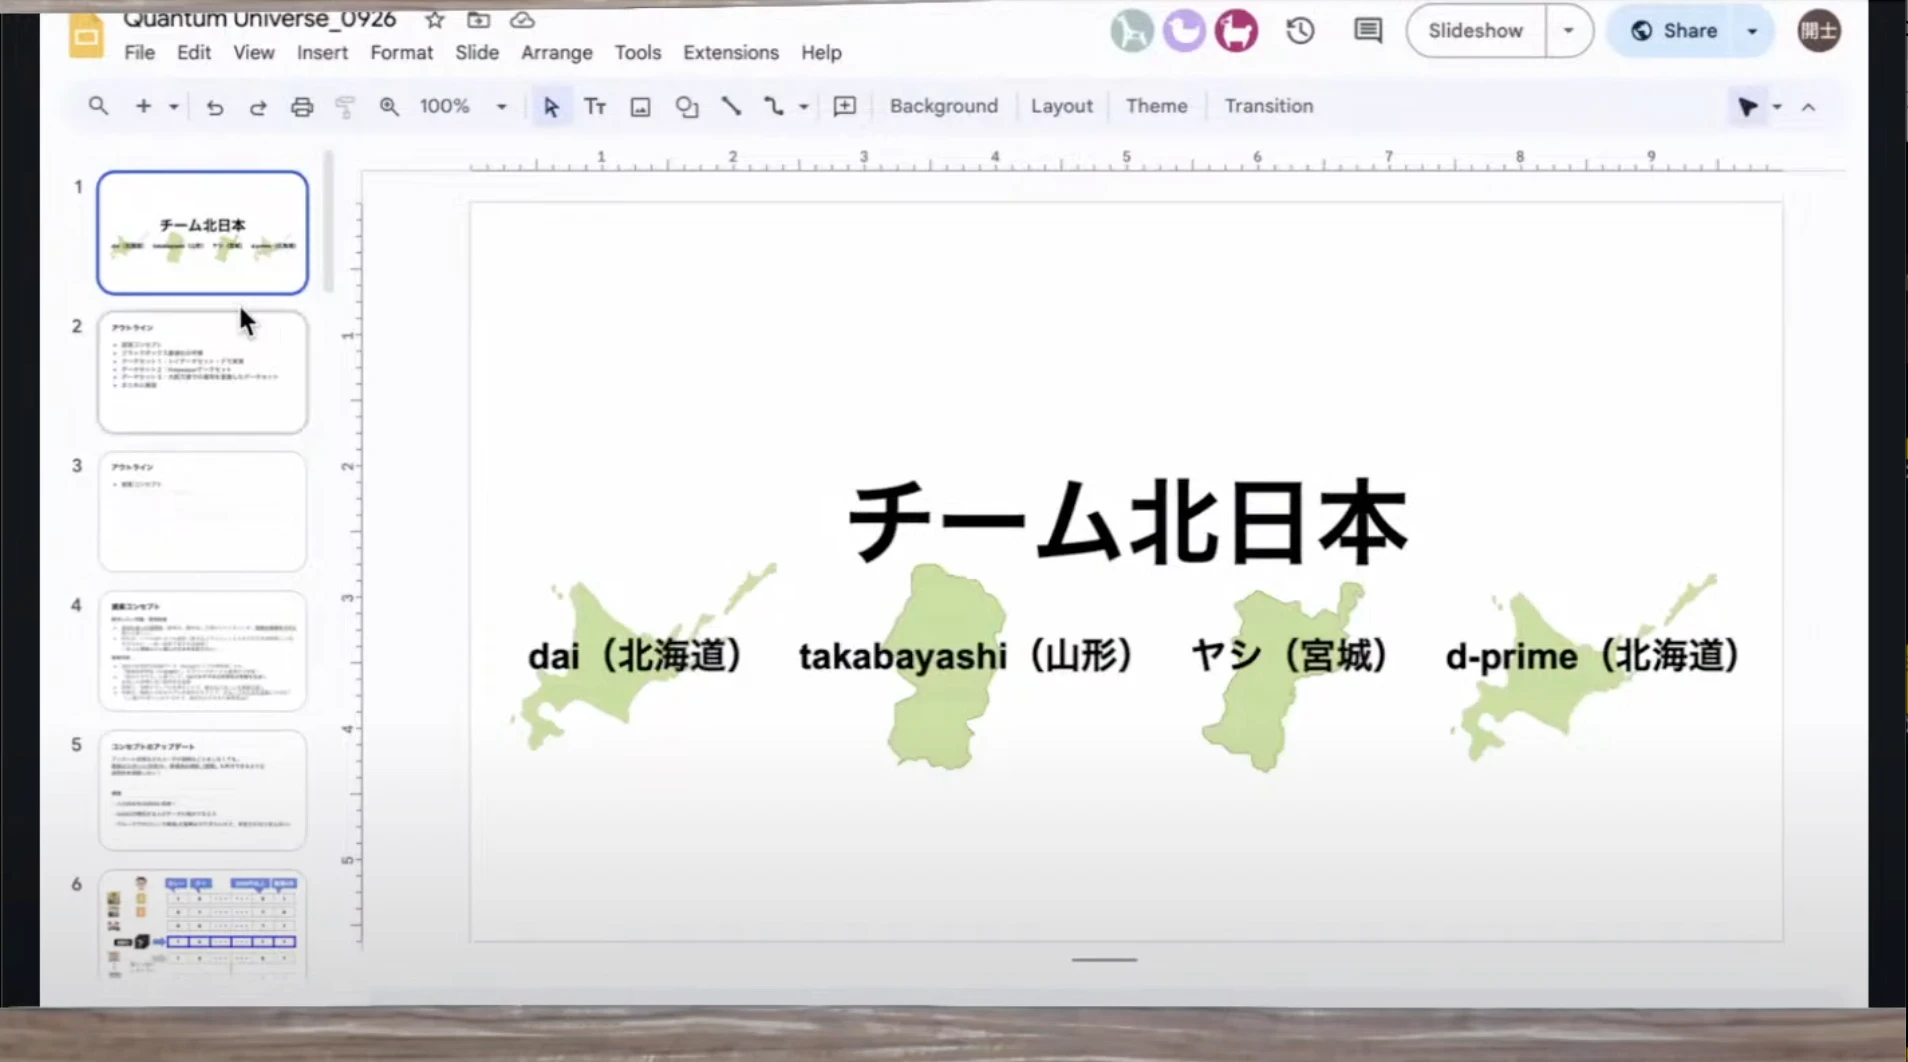
Task: Expand the Slideshow options arrow
Action: [x=1568, y=30]
